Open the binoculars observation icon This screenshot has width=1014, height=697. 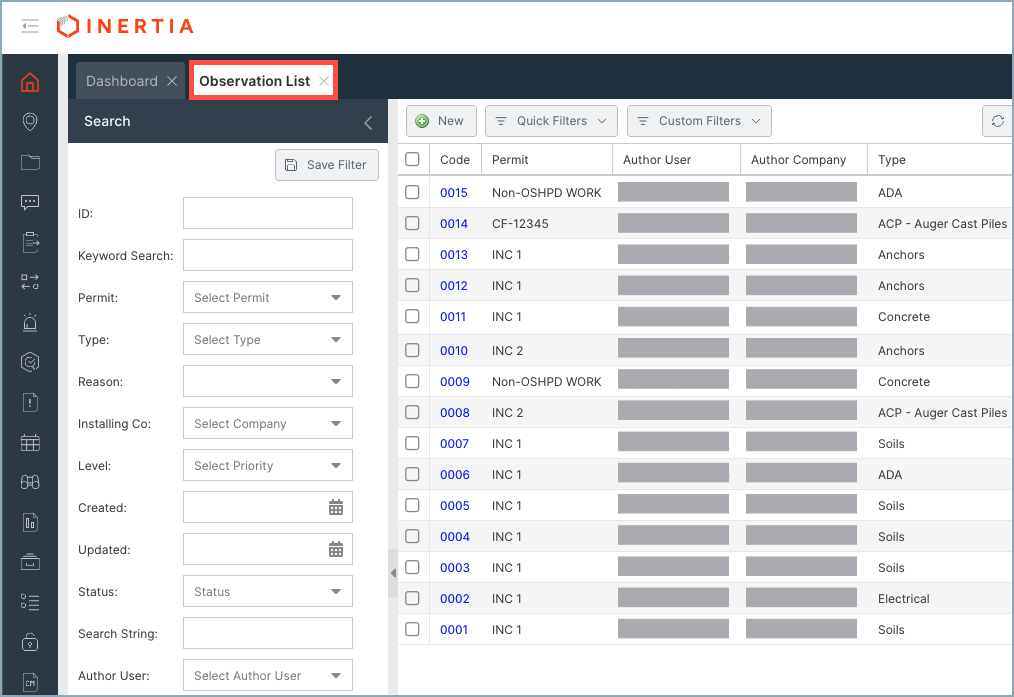30,482
